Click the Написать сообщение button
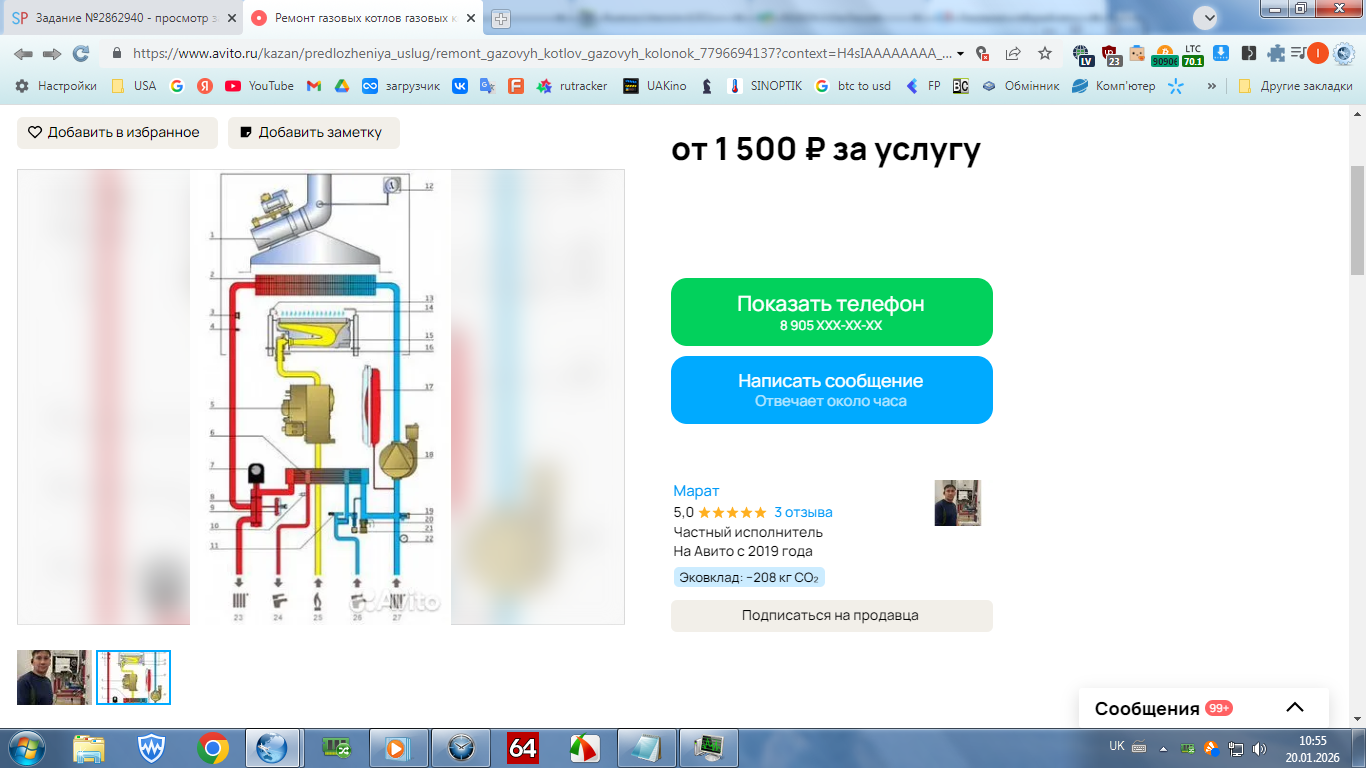This screenshot has width=1366, height=768. point(832,390)
